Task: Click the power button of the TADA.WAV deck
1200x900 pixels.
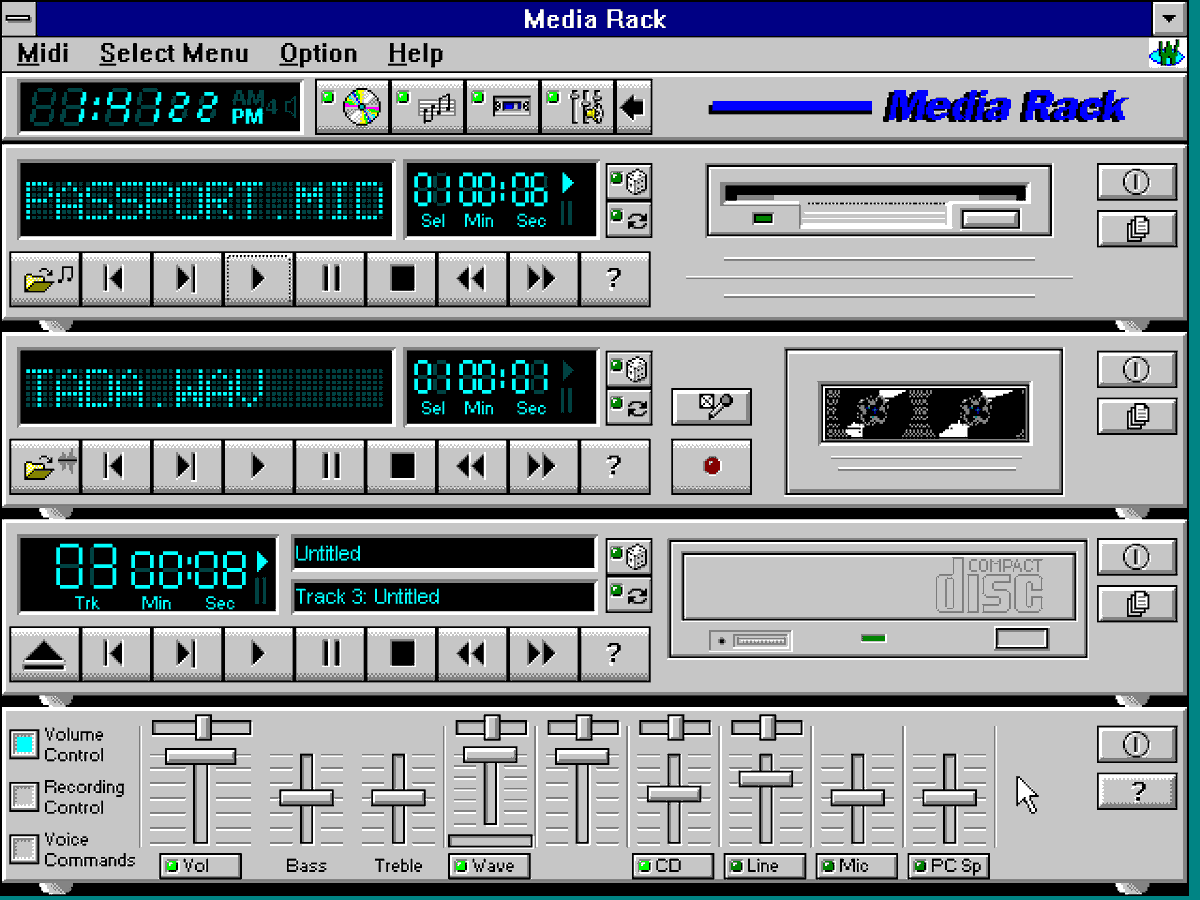Action: pyautogui.click(x=1136, y=369)
